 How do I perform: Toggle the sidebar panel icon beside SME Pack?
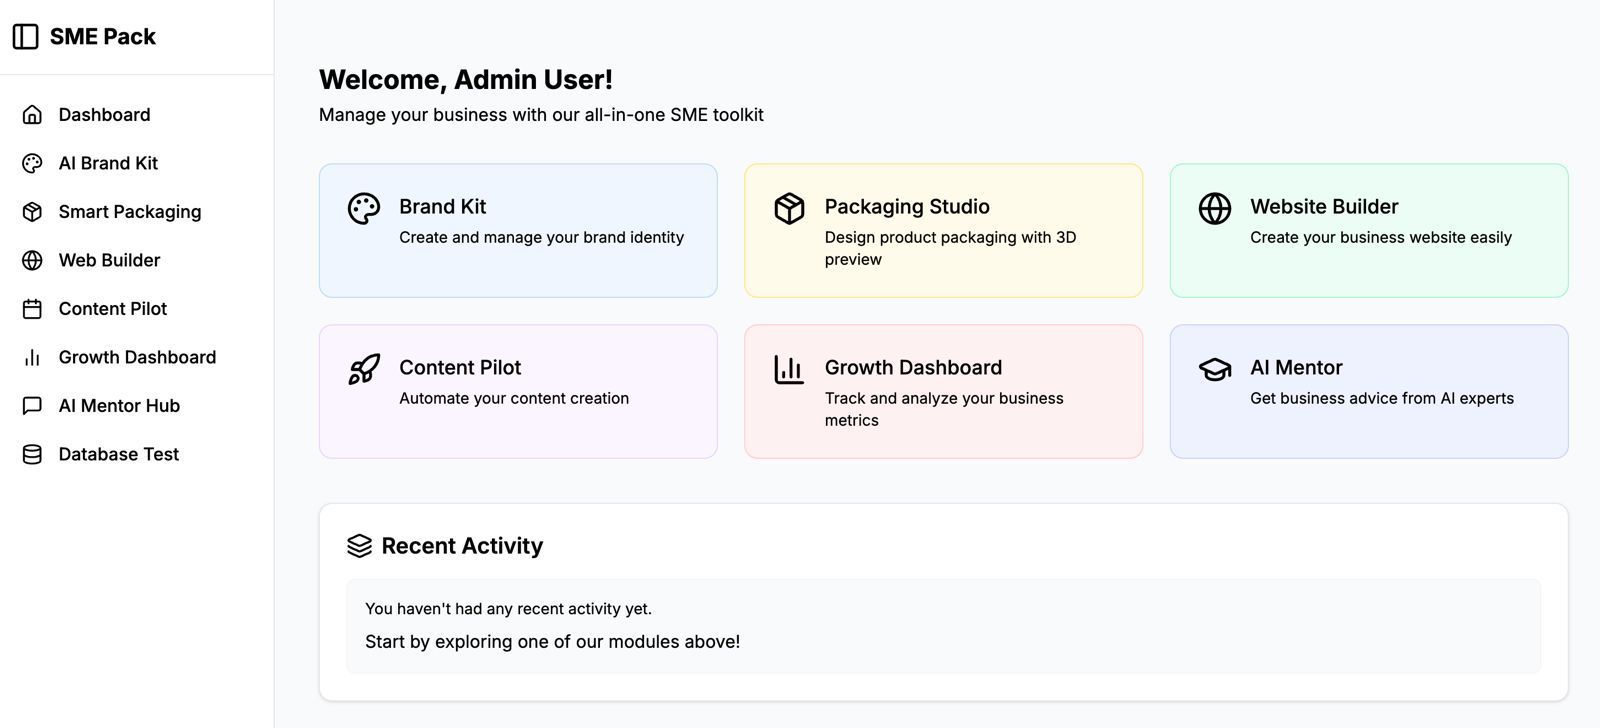tap(25, 37)
